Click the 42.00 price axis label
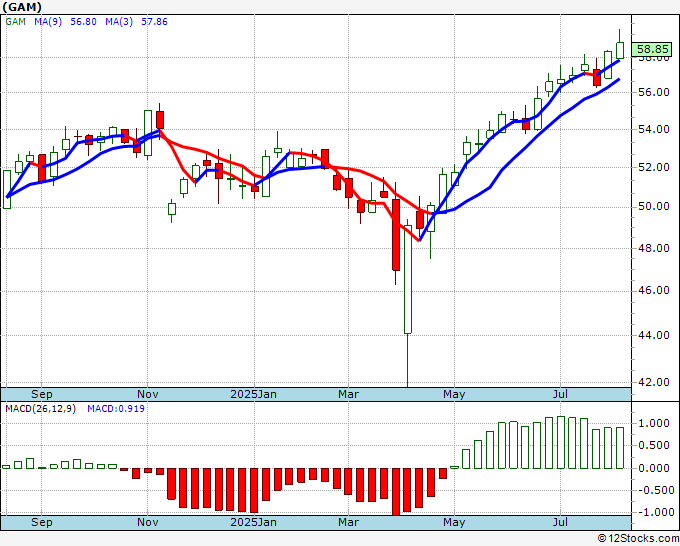Viewport: 680px width, 546px height. coord(654,382)
